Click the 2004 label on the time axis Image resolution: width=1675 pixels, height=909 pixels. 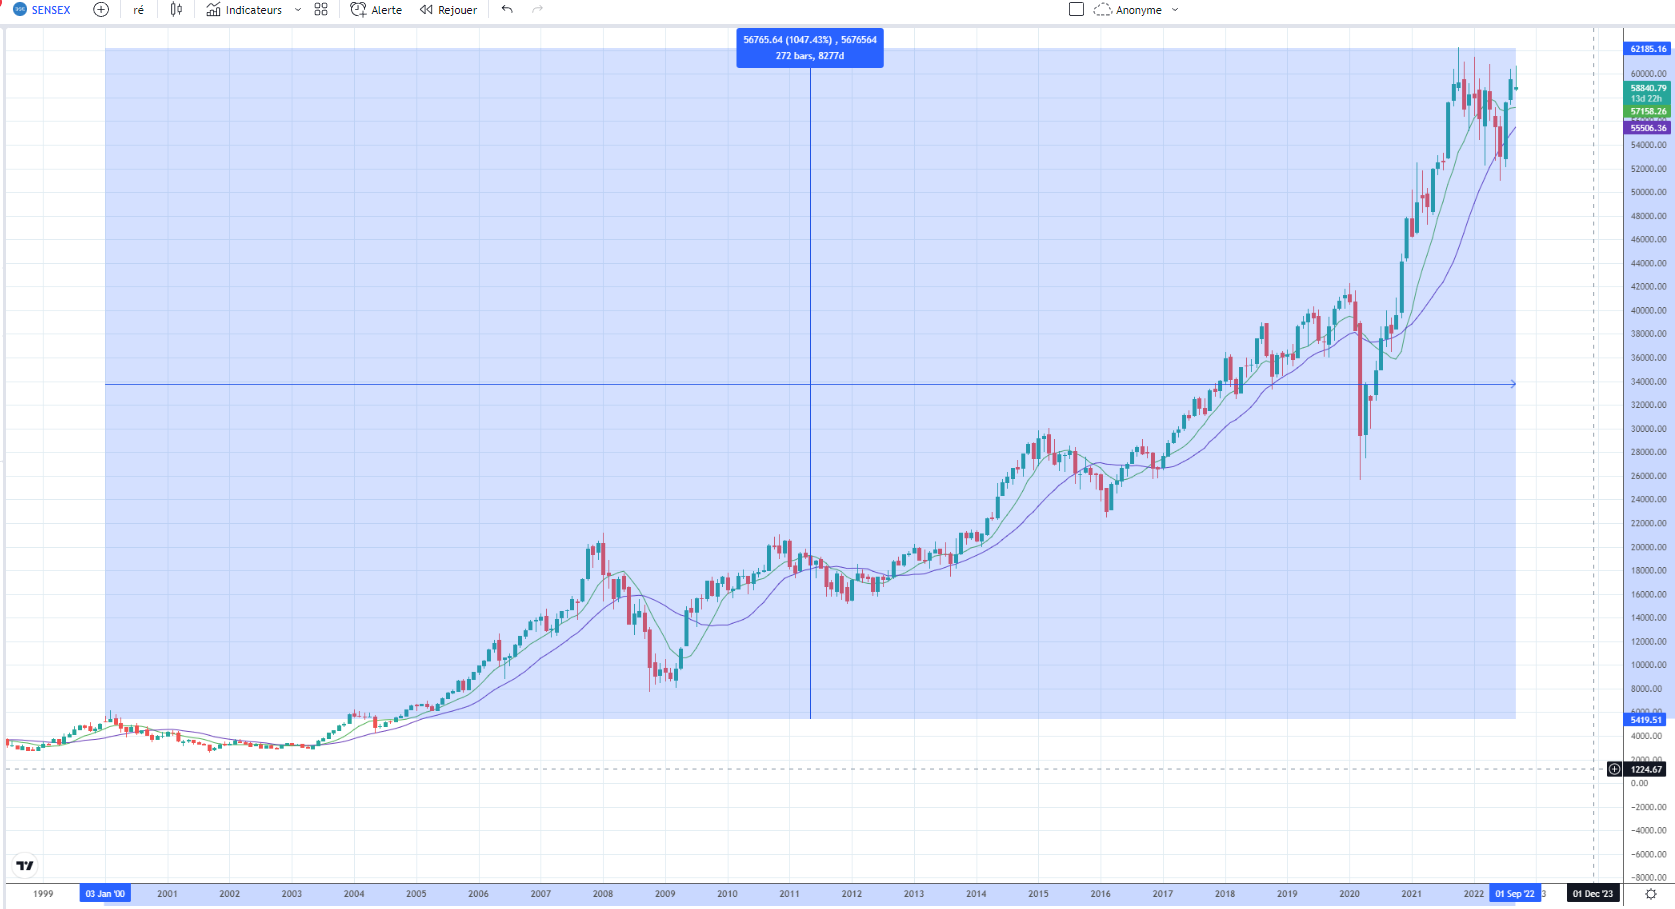click(x=354, y=894)
